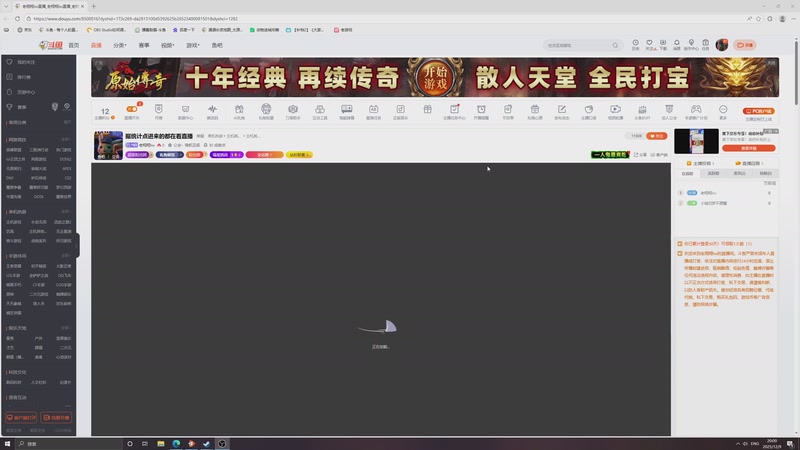This screenshot has height=450, width=800.
Task: Open the Windows Start menu
Action: 7,444
